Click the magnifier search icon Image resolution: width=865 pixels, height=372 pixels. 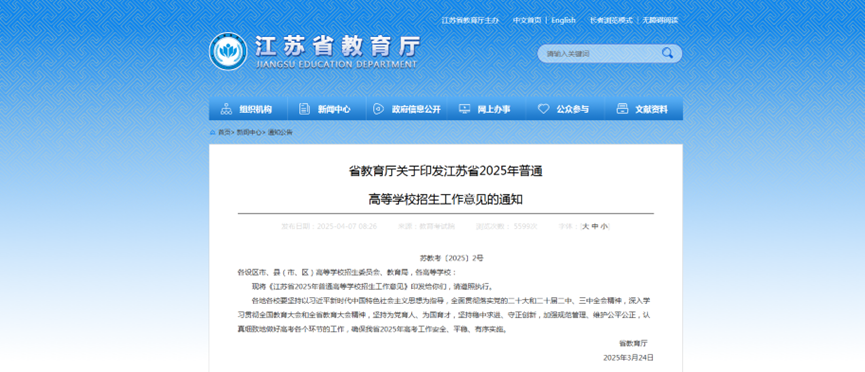click(x=668, y=53)
